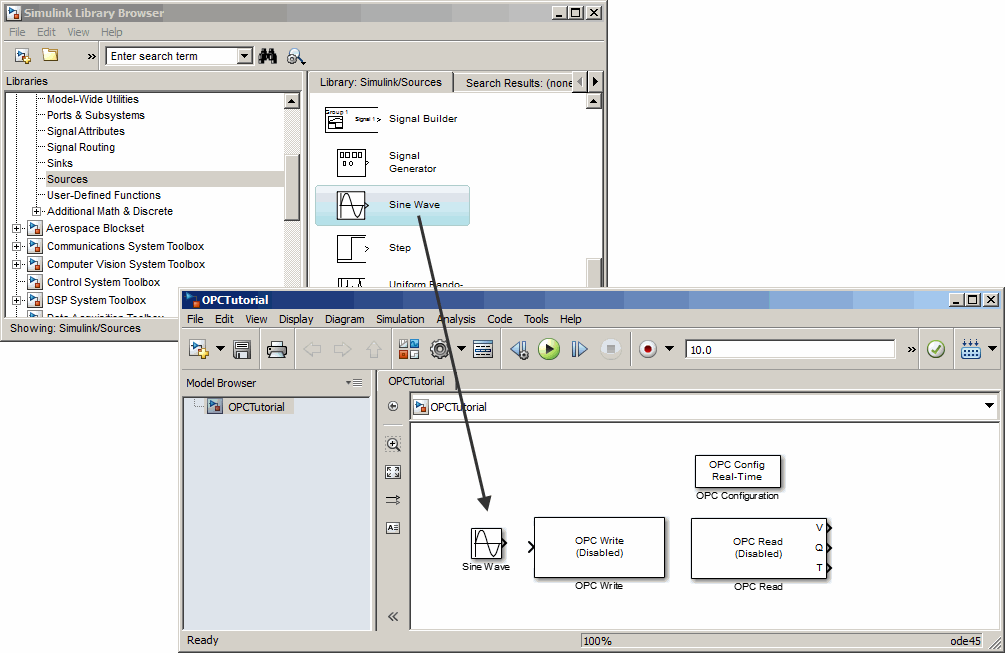This screenshot has height=653, width=1005.
Task: Click Model Advisor green check icon
Action: tap(936, 349)
